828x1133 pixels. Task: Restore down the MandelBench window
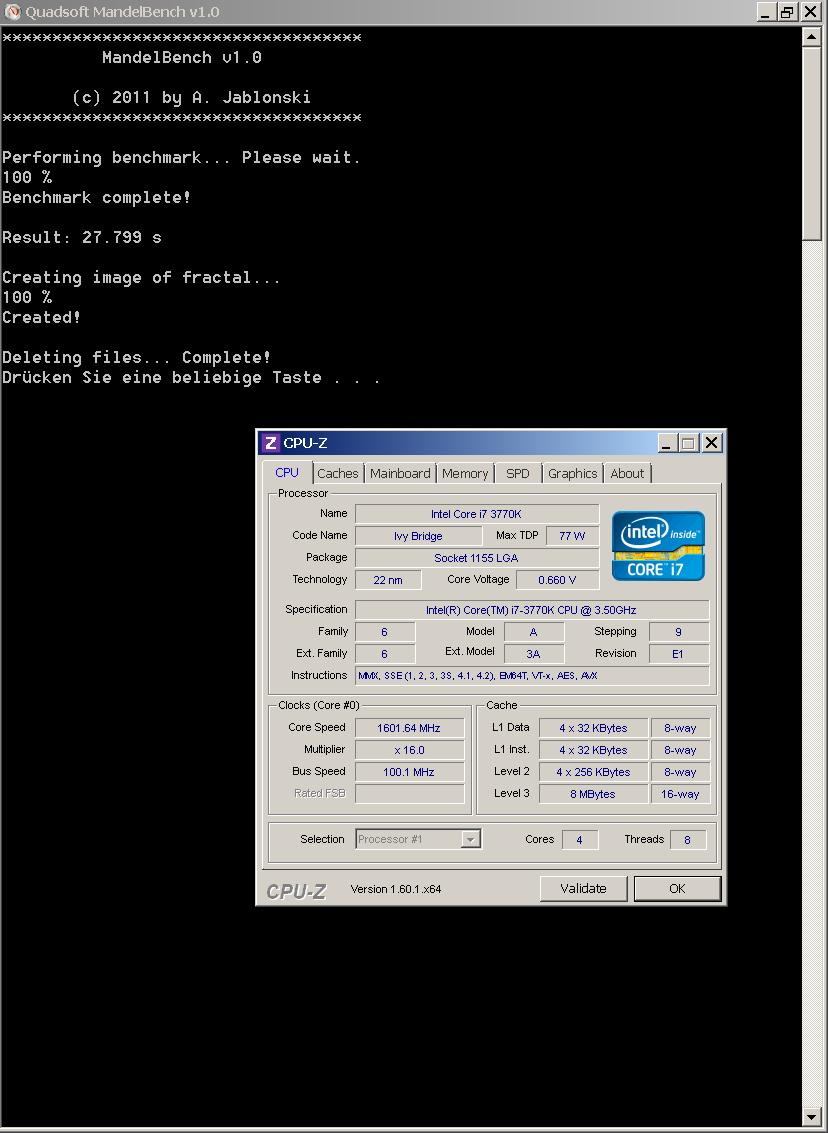tap(788, 12)
